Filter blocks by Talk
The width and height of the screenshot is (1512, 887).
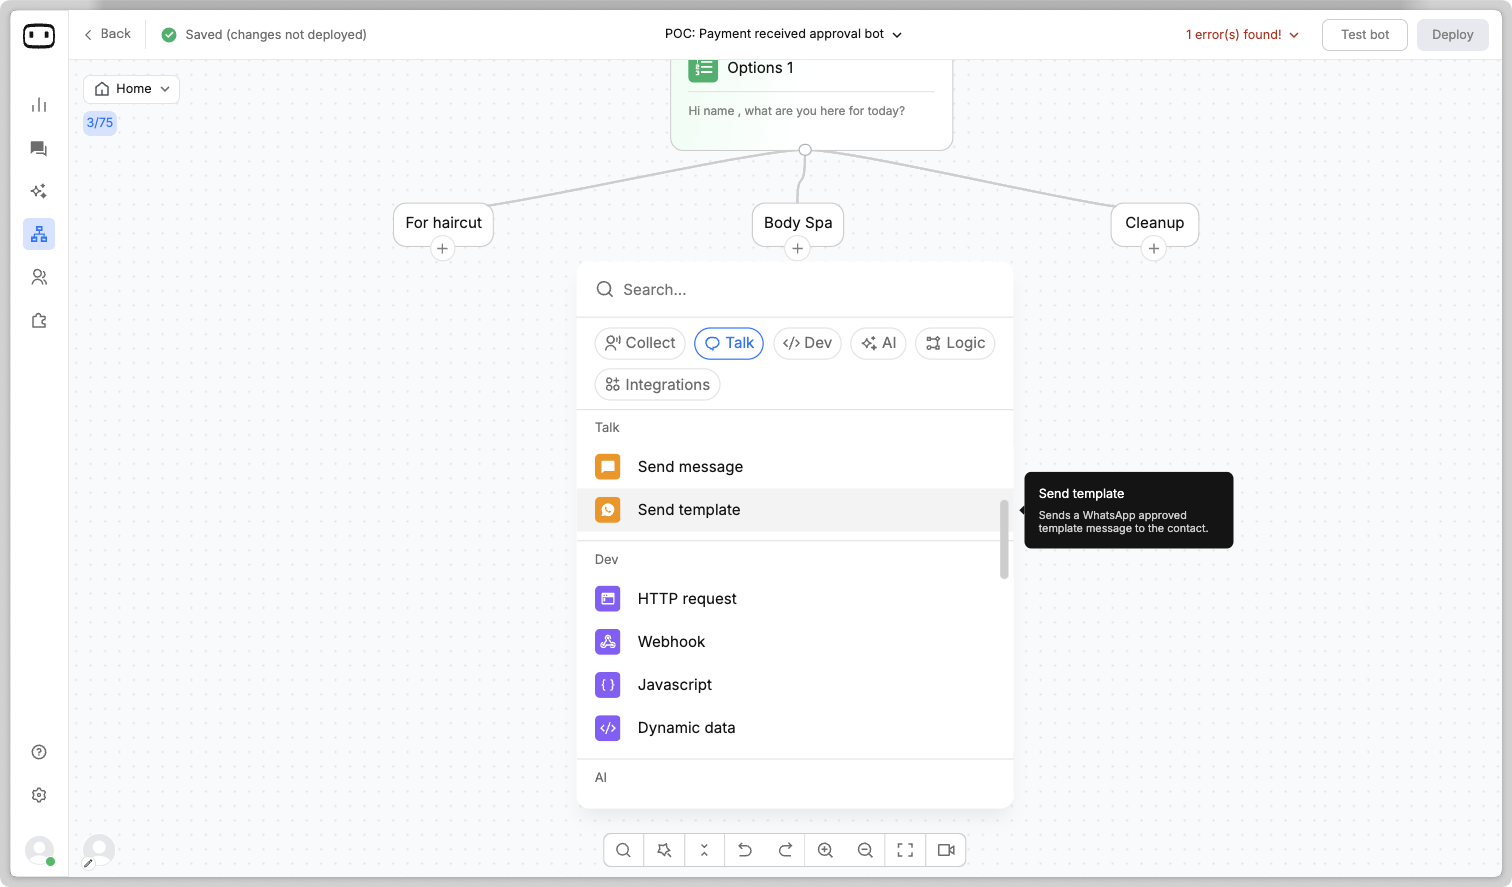click(x=729, y=343)
